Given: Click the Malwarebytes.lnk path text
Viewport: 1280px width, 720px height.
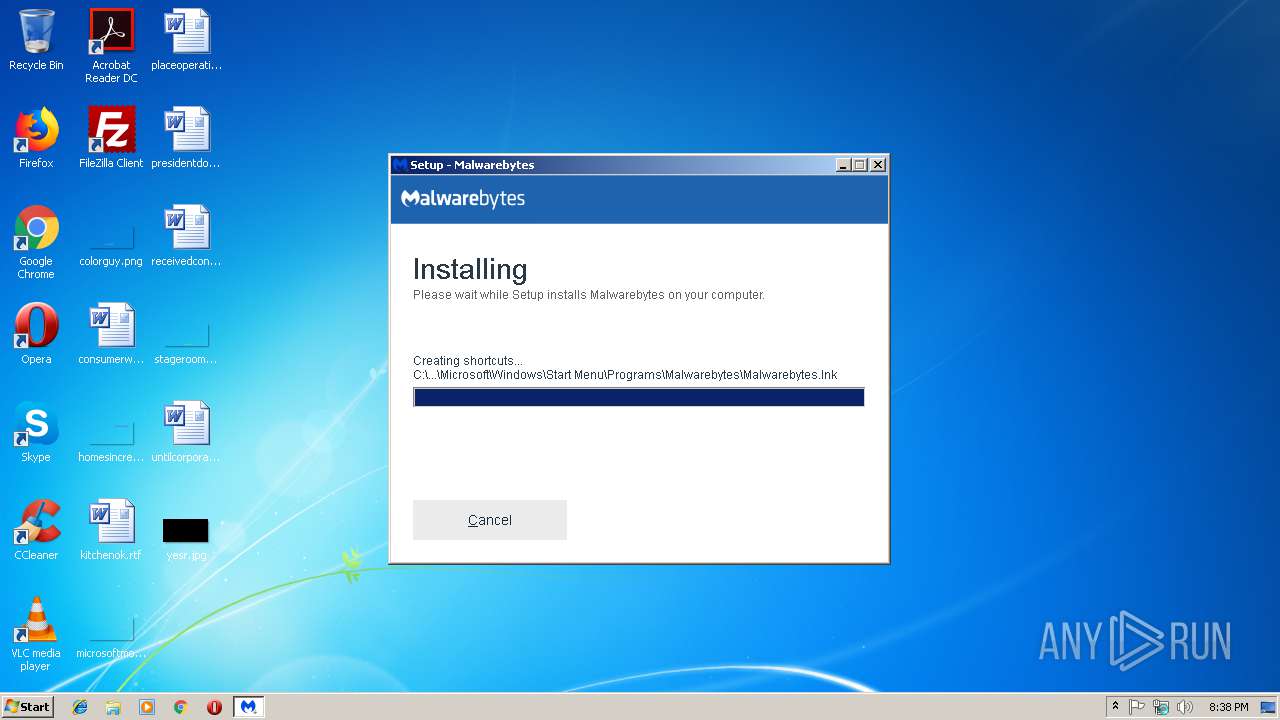Looking at the screenshot, I should pyautogui.click(x=625, y=375).
